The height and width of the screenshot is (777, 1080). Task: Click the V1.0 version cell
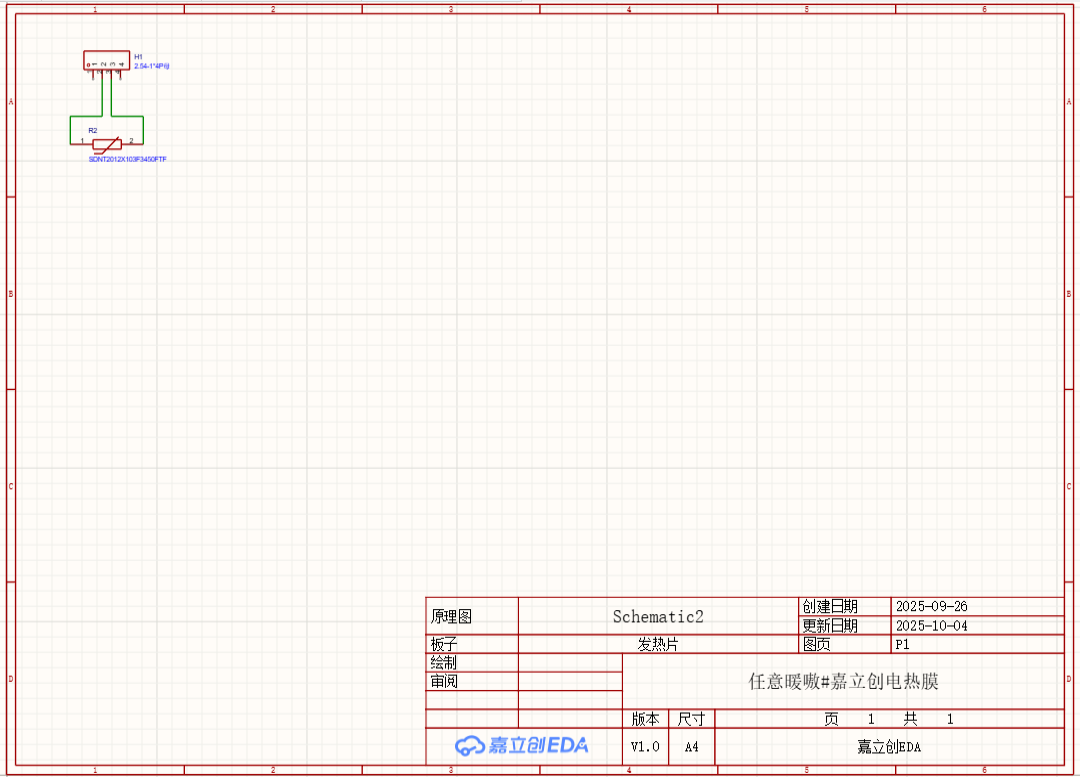tap(645, 747)
